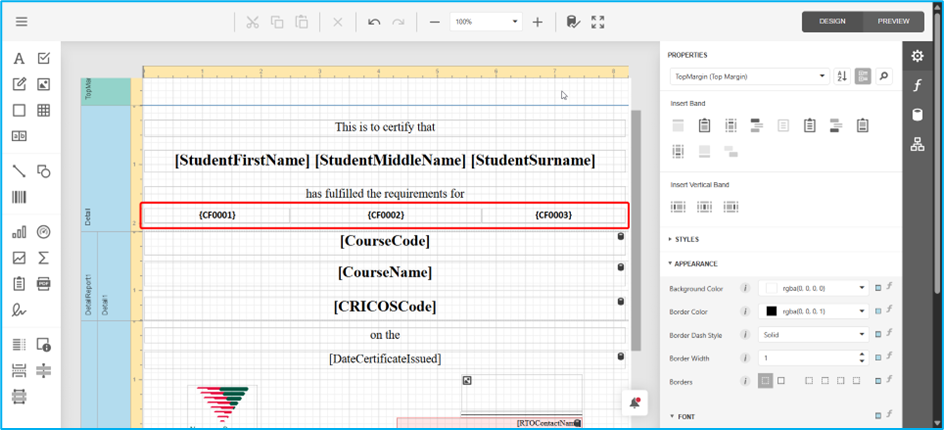Viewport: 944px width, 430px height.
Task: Switch to the Preview tab
Action: 893,21
